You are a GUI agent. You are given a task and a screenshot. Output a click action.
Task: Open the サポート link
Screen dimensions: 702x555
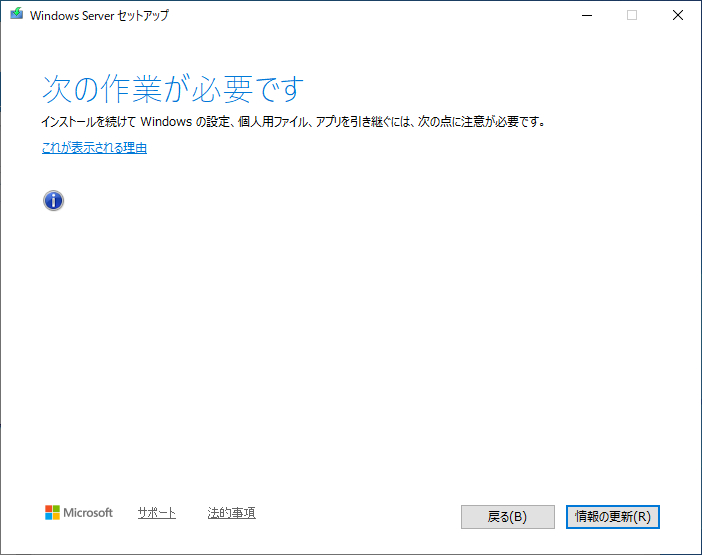(x=156, y=513)
